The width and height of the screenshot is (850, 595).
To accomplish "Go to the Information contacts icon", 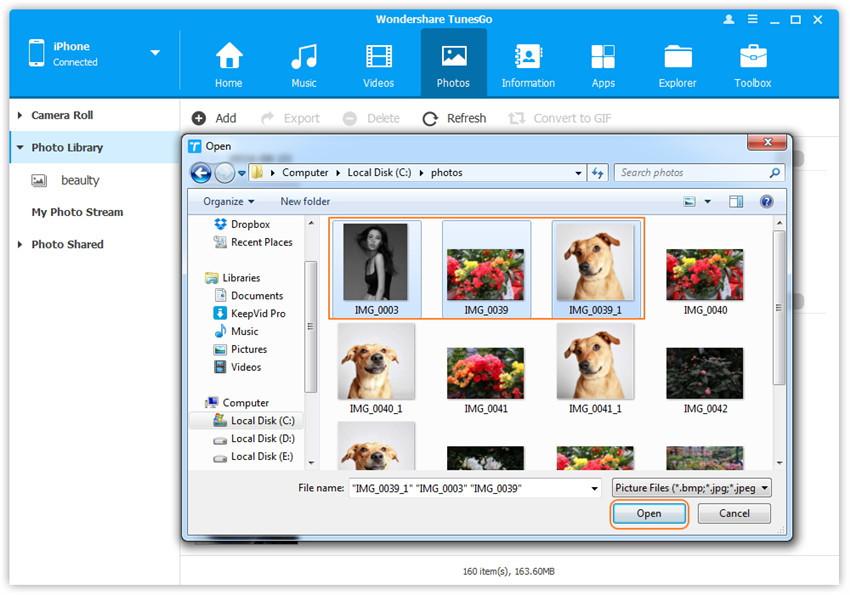I will 527,57.
